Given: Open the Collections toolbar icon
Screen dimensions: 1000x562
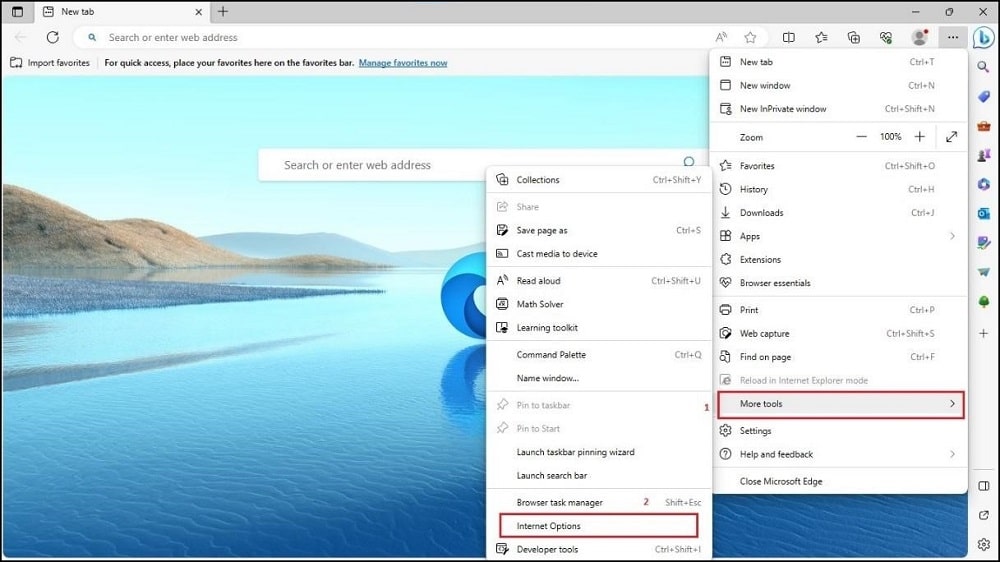Looking at the screenshot, I should [853, 37].
